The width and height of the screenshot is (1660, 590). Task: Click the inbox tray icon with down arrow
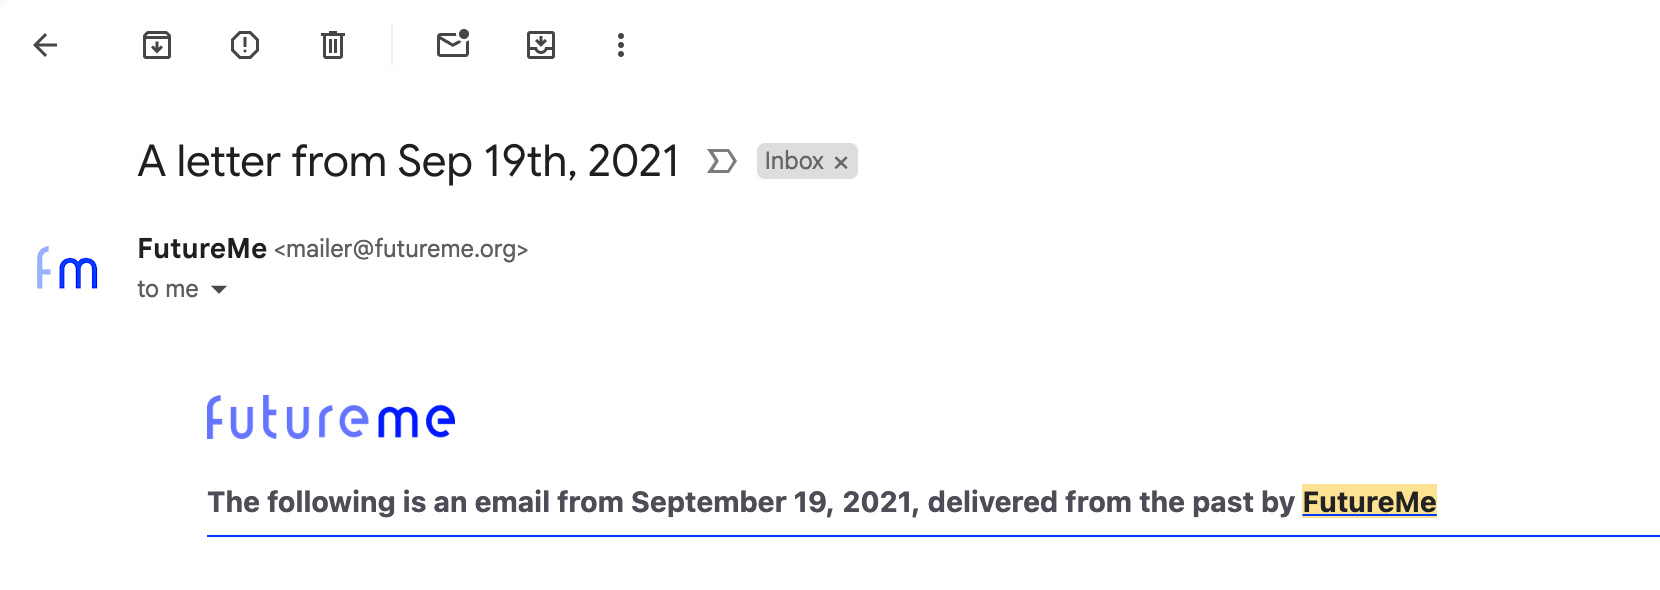coord(541,45)
